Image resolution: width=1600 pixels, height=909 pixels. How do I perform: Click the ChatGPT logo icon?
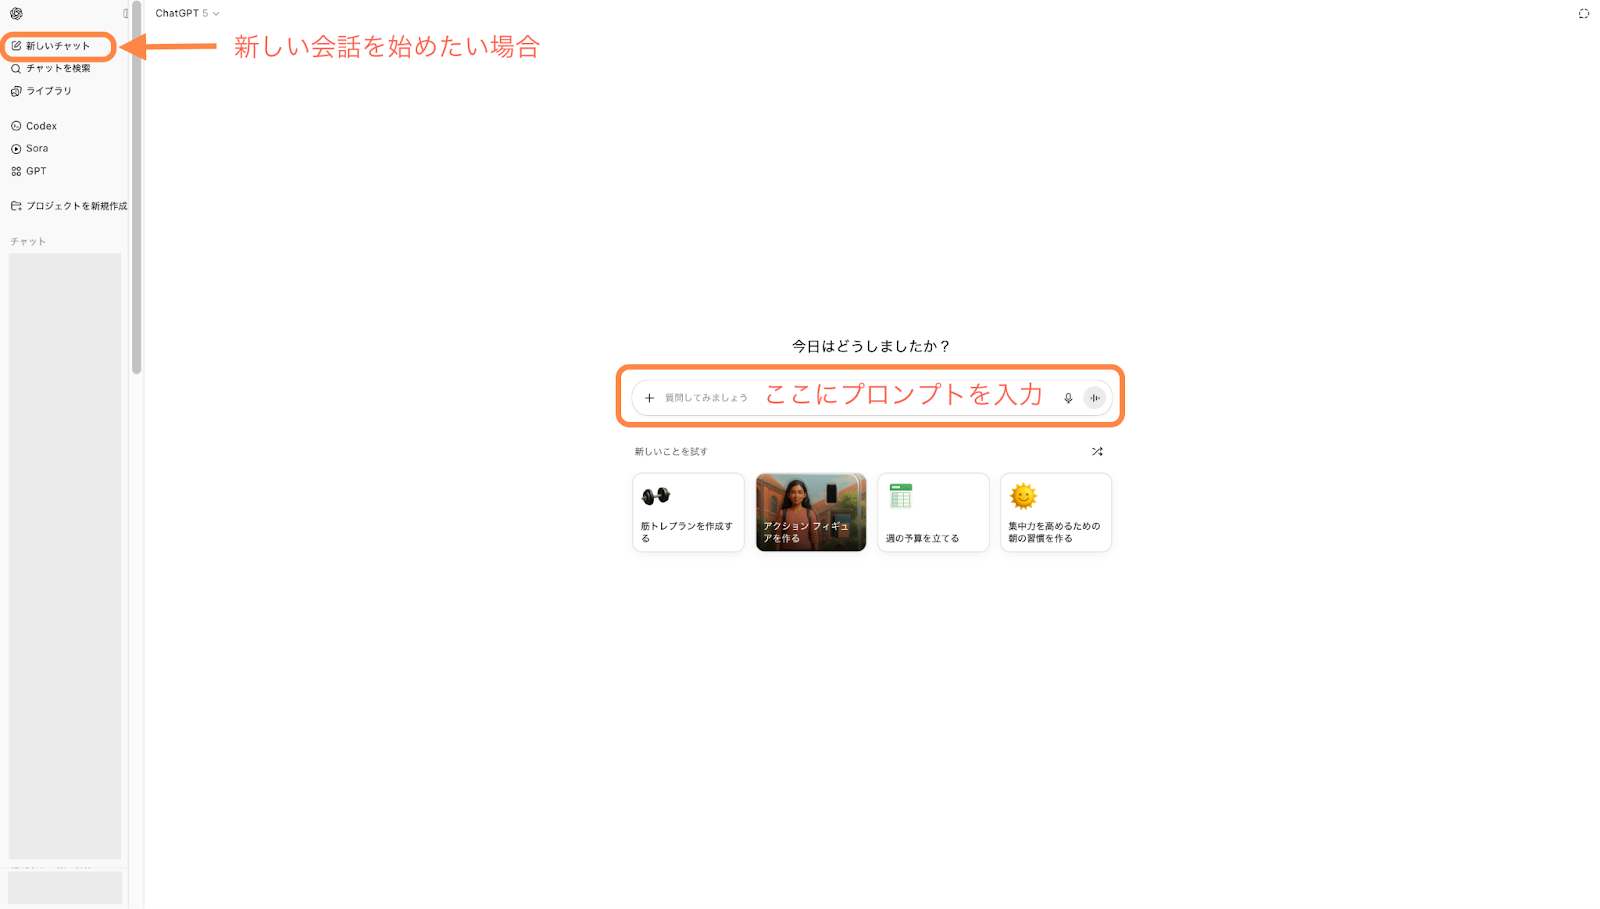coord(17,14)
